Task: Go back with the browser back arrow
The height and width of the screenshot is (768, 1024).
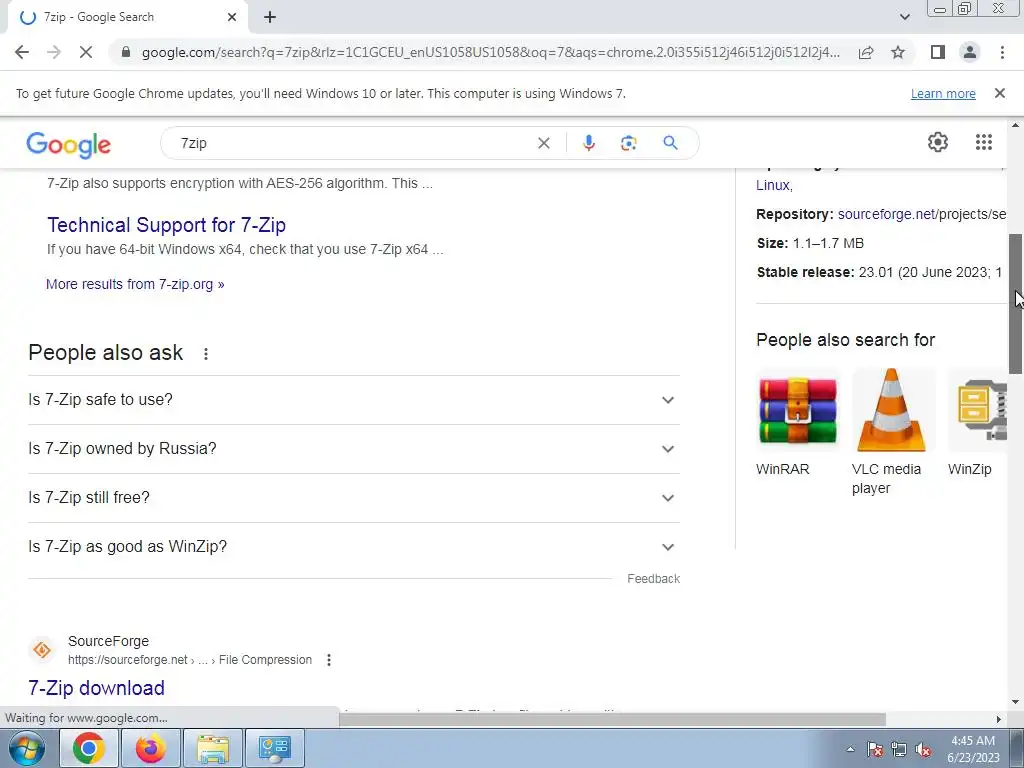Action: pyautogui.click(x=22, y=52)
